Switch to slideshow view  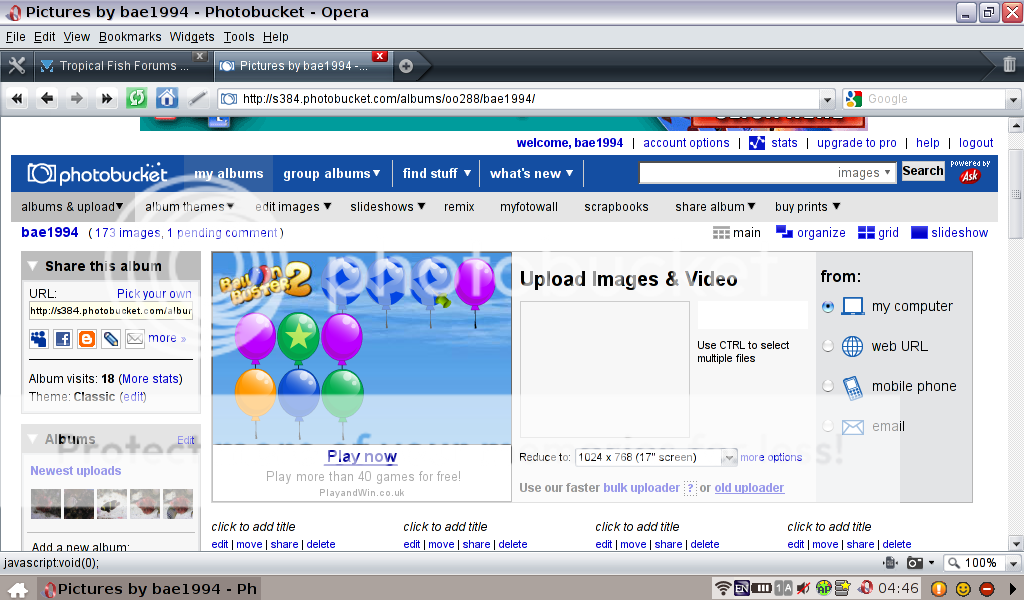point(950,233)
